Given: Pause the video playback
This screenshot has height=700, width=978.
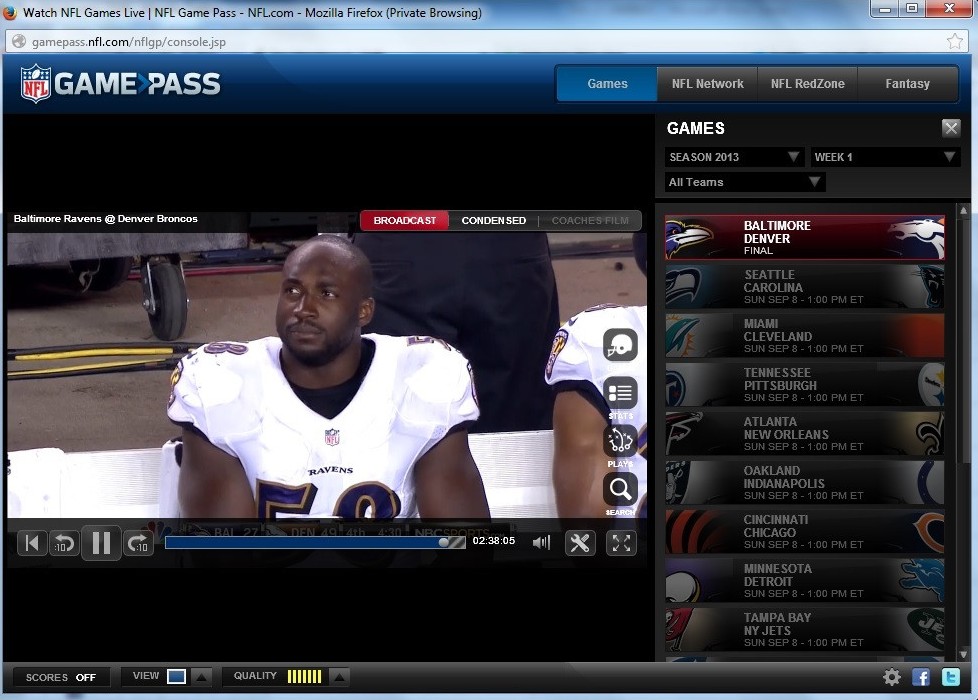Looking at the screenshot, I should [101, 543].
